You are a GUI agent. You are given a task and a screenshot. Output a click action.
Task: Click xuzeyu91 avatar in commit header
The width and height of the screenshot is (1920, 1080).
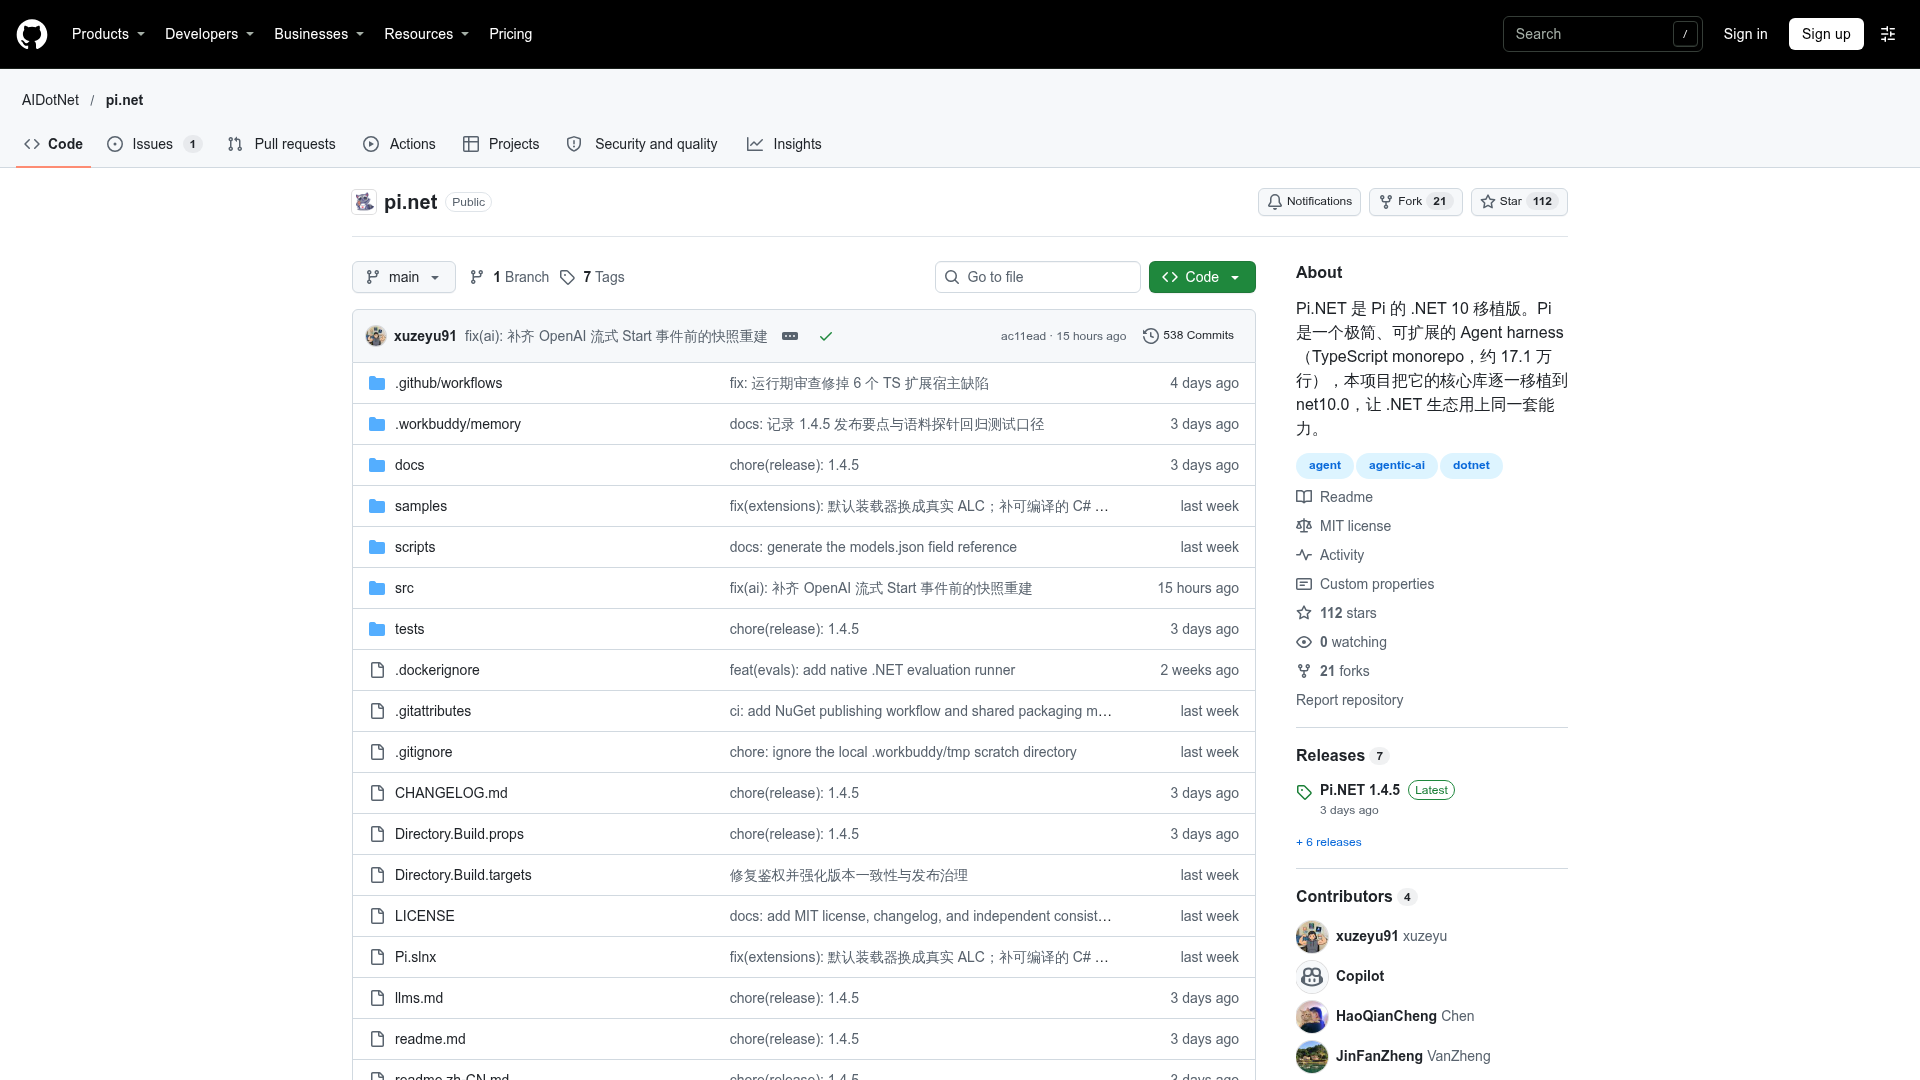tap(376, 336)
